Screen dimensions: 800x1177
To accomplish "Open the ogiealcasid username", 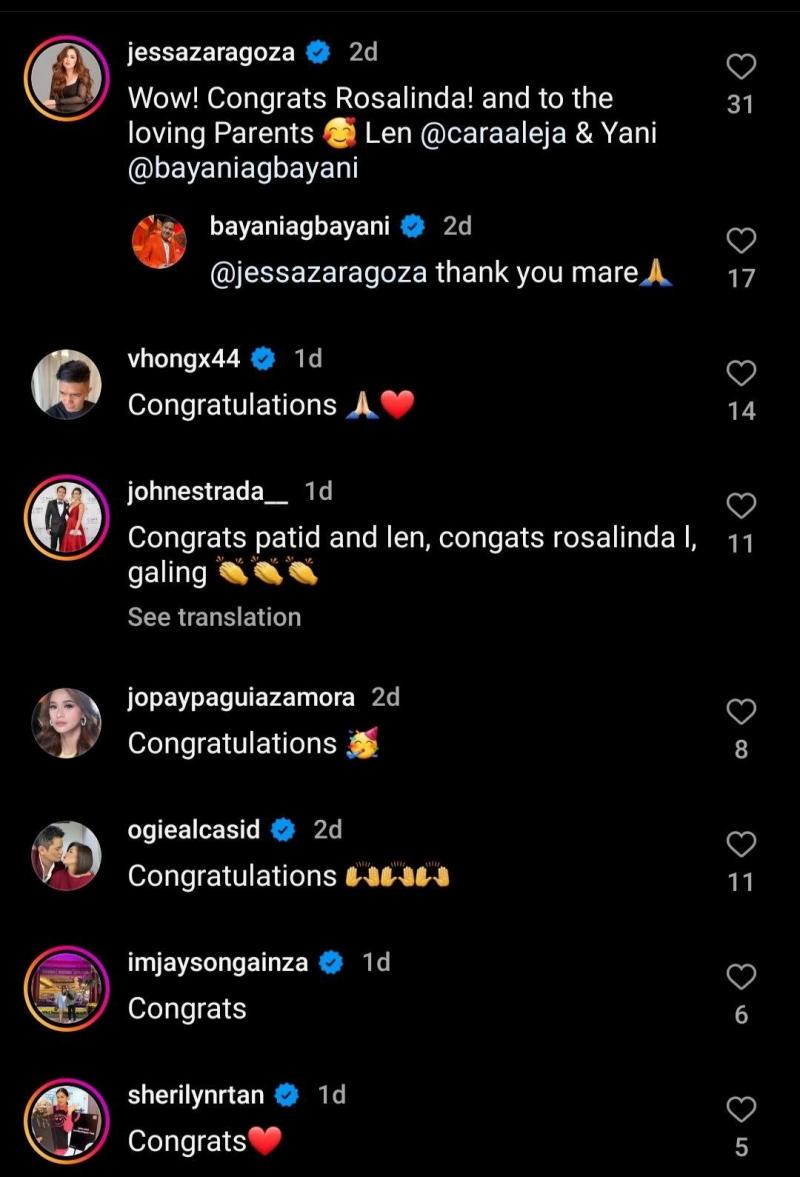I will (x=194, y=829).
